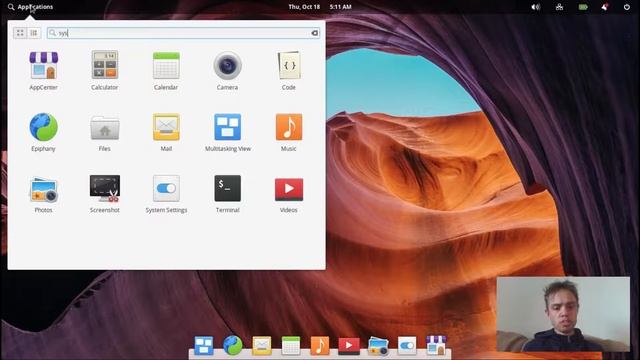
Task: Open the notifications indicator
Action: (604, 7)
